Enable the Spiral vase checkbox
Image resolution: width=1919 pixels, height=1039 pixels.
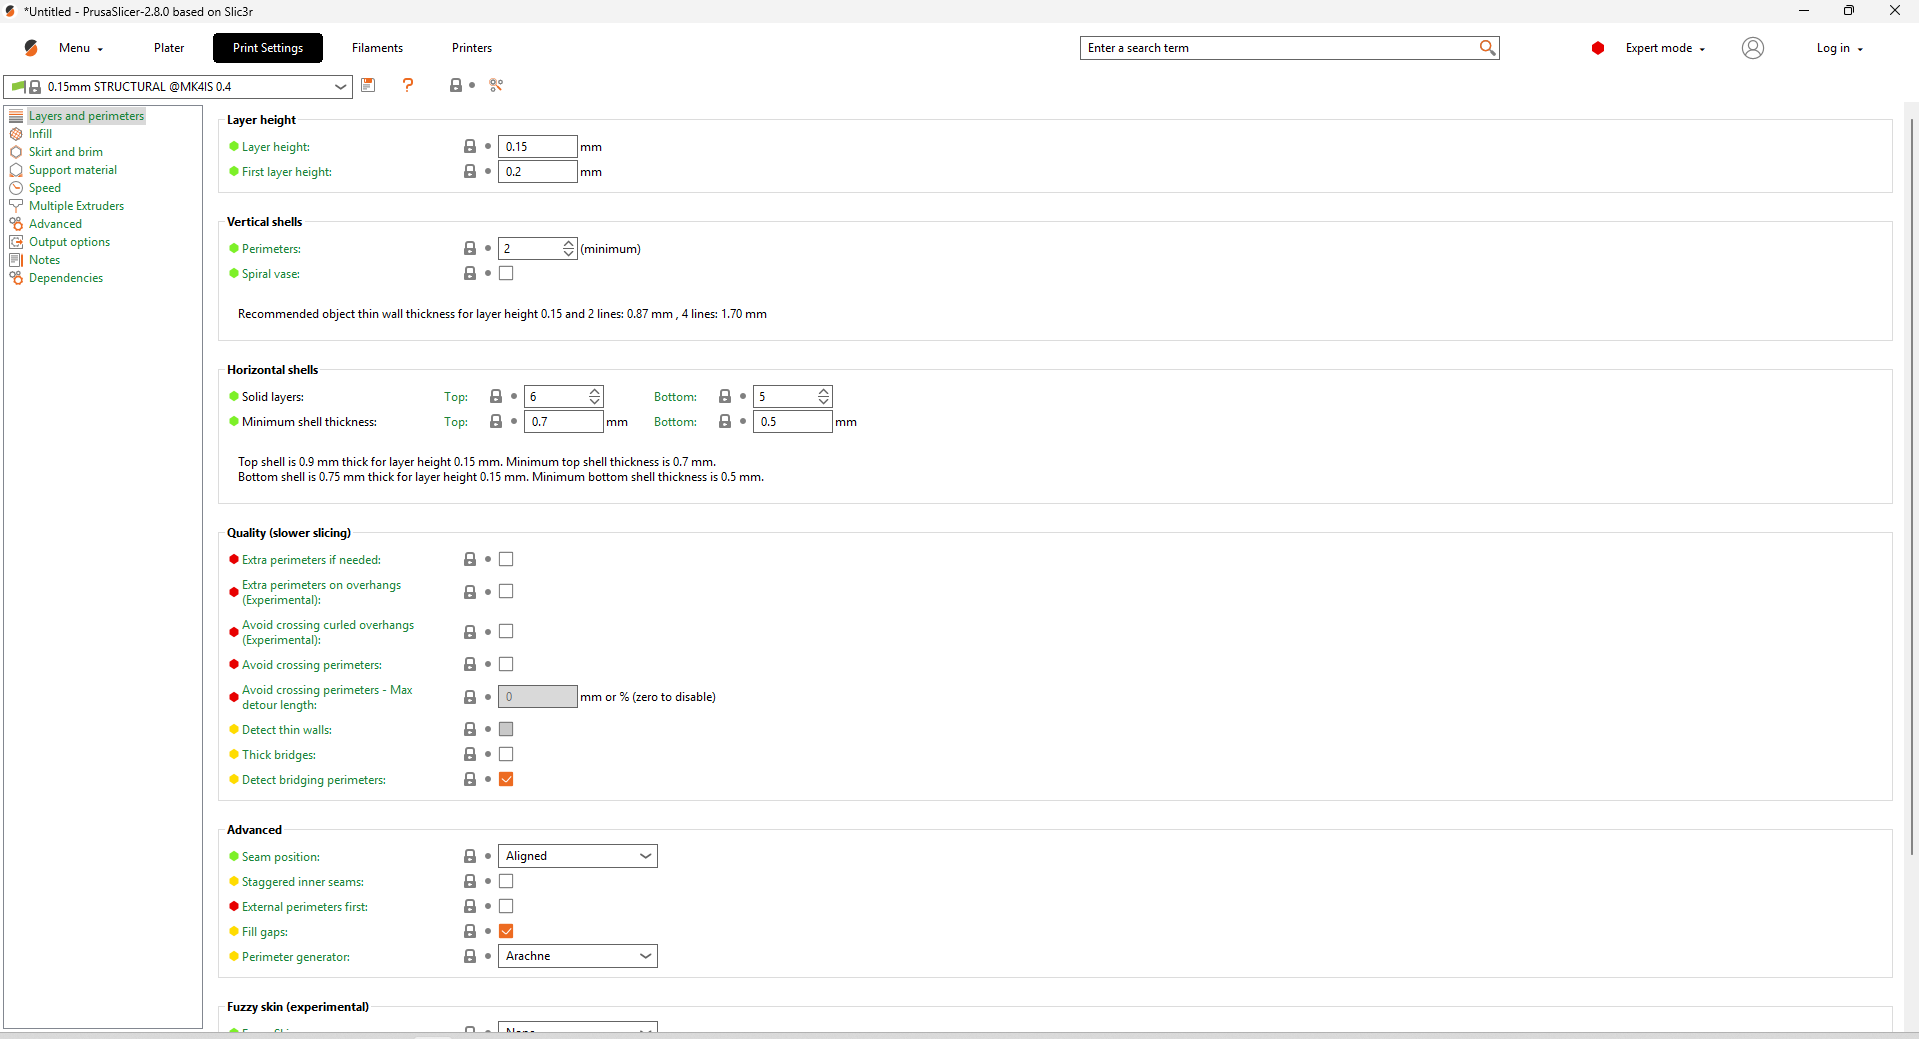(506, 274)
